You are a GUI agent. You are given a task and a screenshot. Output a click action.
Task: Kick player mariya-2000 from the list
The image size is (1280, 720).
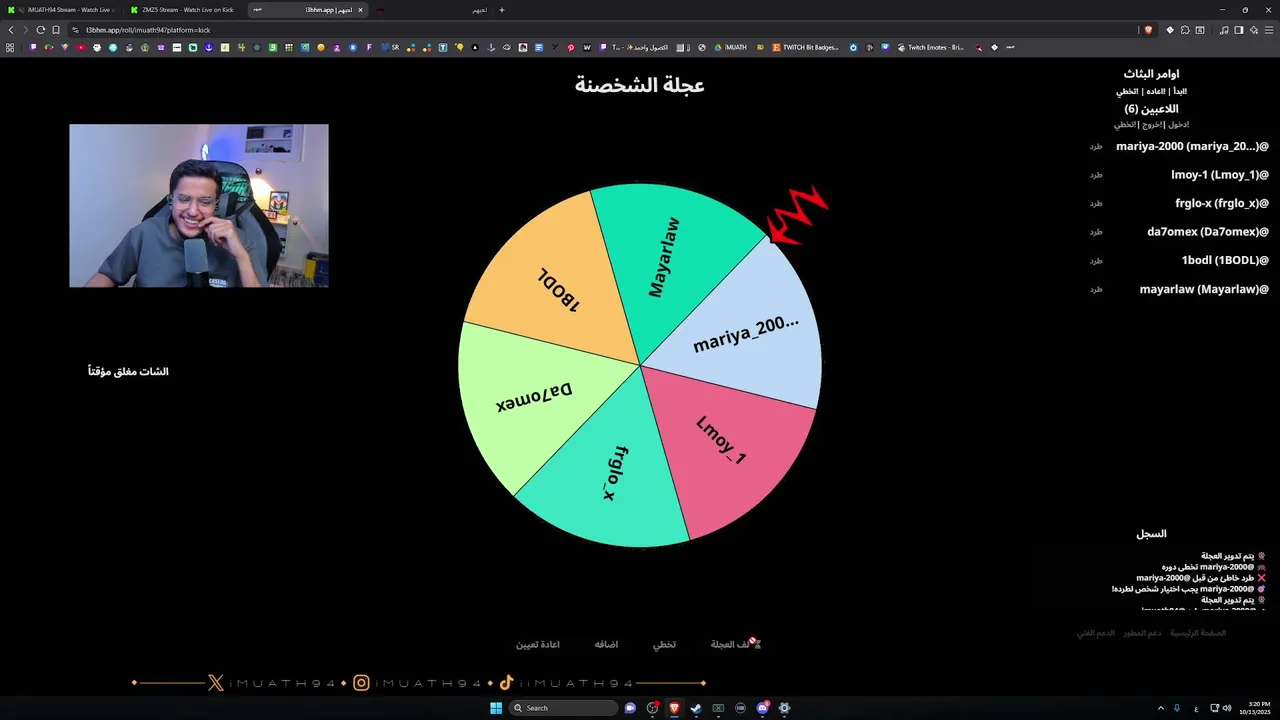point(1096,146)
